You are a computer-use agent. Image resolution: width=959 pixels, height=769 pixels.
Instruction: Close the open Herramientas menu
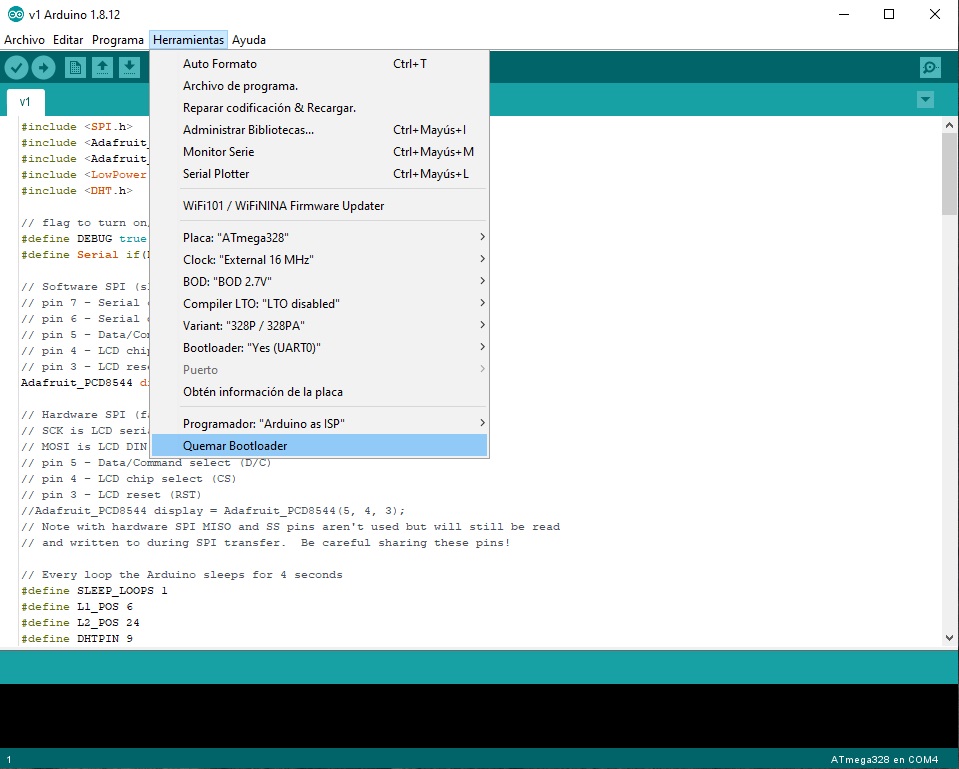[188, 40]
